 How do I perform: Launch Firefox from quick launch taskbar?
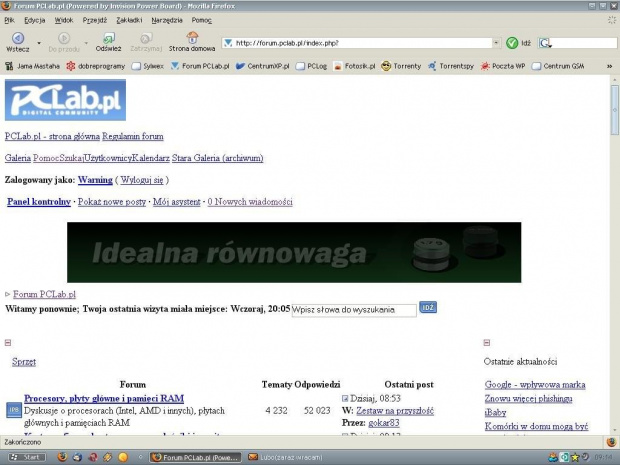[62, 457]
